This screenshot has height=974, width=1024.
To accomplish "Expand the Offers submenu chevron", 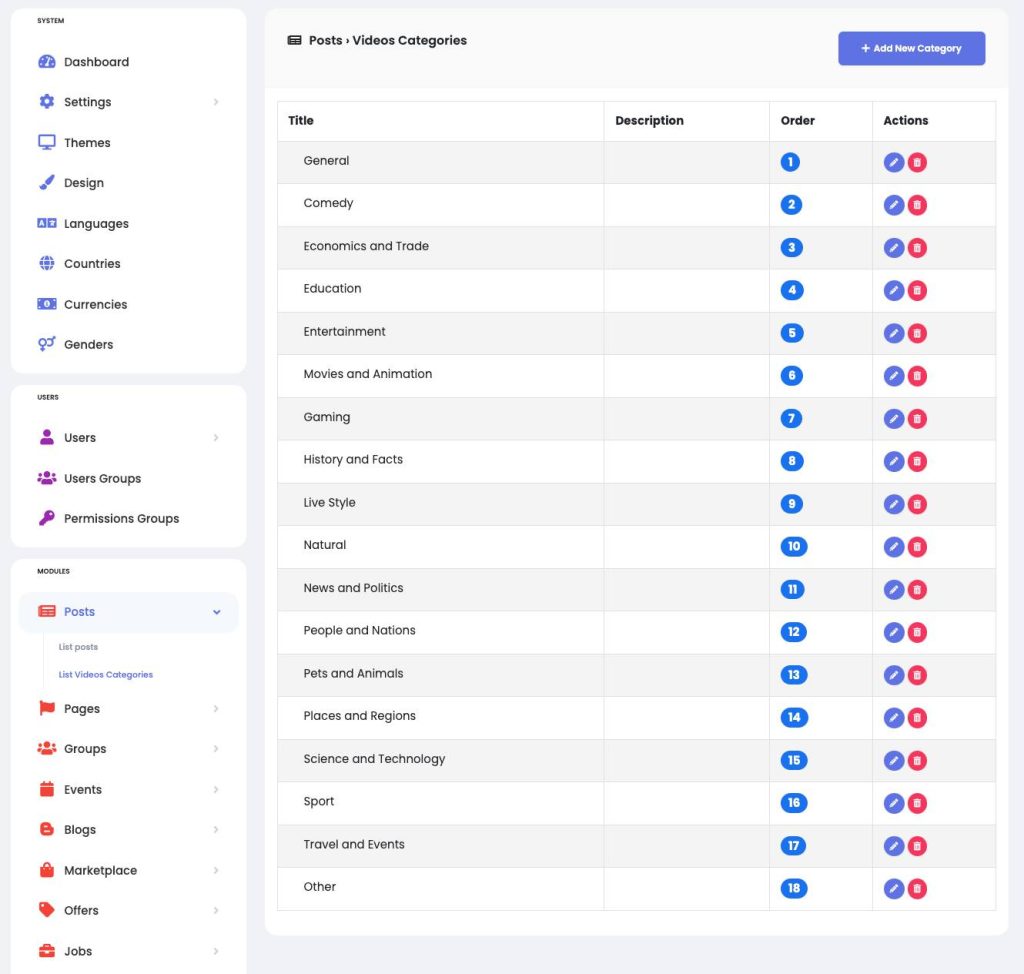I will coord(216,911).
